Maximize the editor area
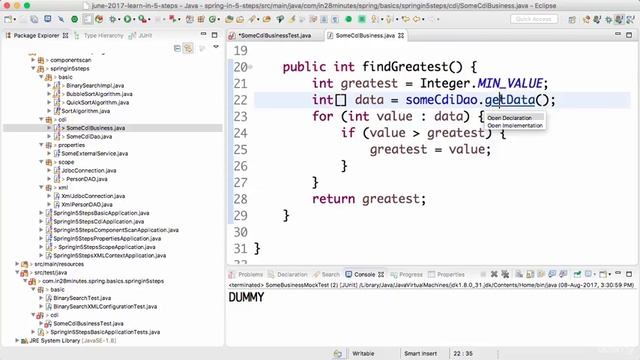The height and width of the screenshot is (360, 640). [x=629, y=35]
